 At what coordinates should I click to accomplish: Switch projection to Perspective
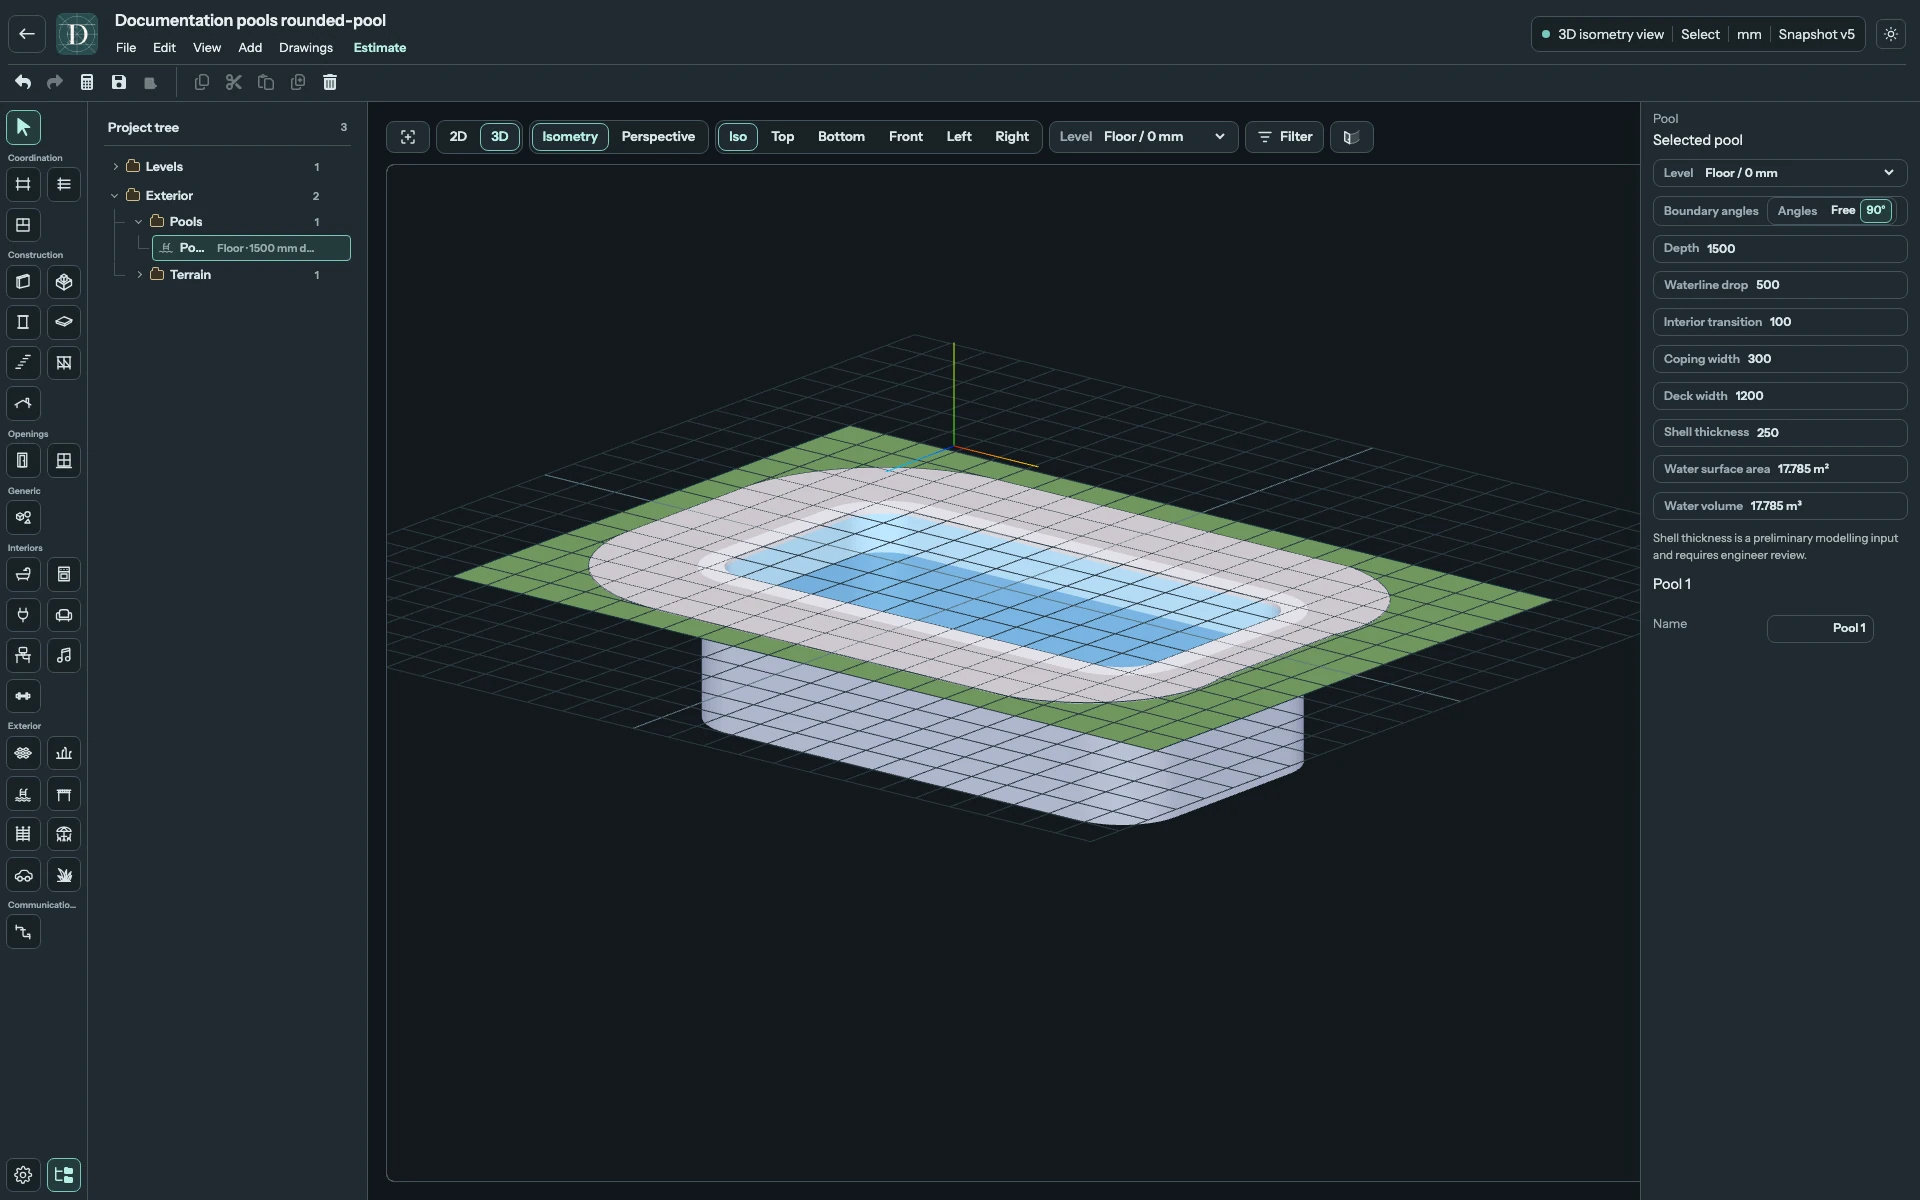tap(658, 137)
